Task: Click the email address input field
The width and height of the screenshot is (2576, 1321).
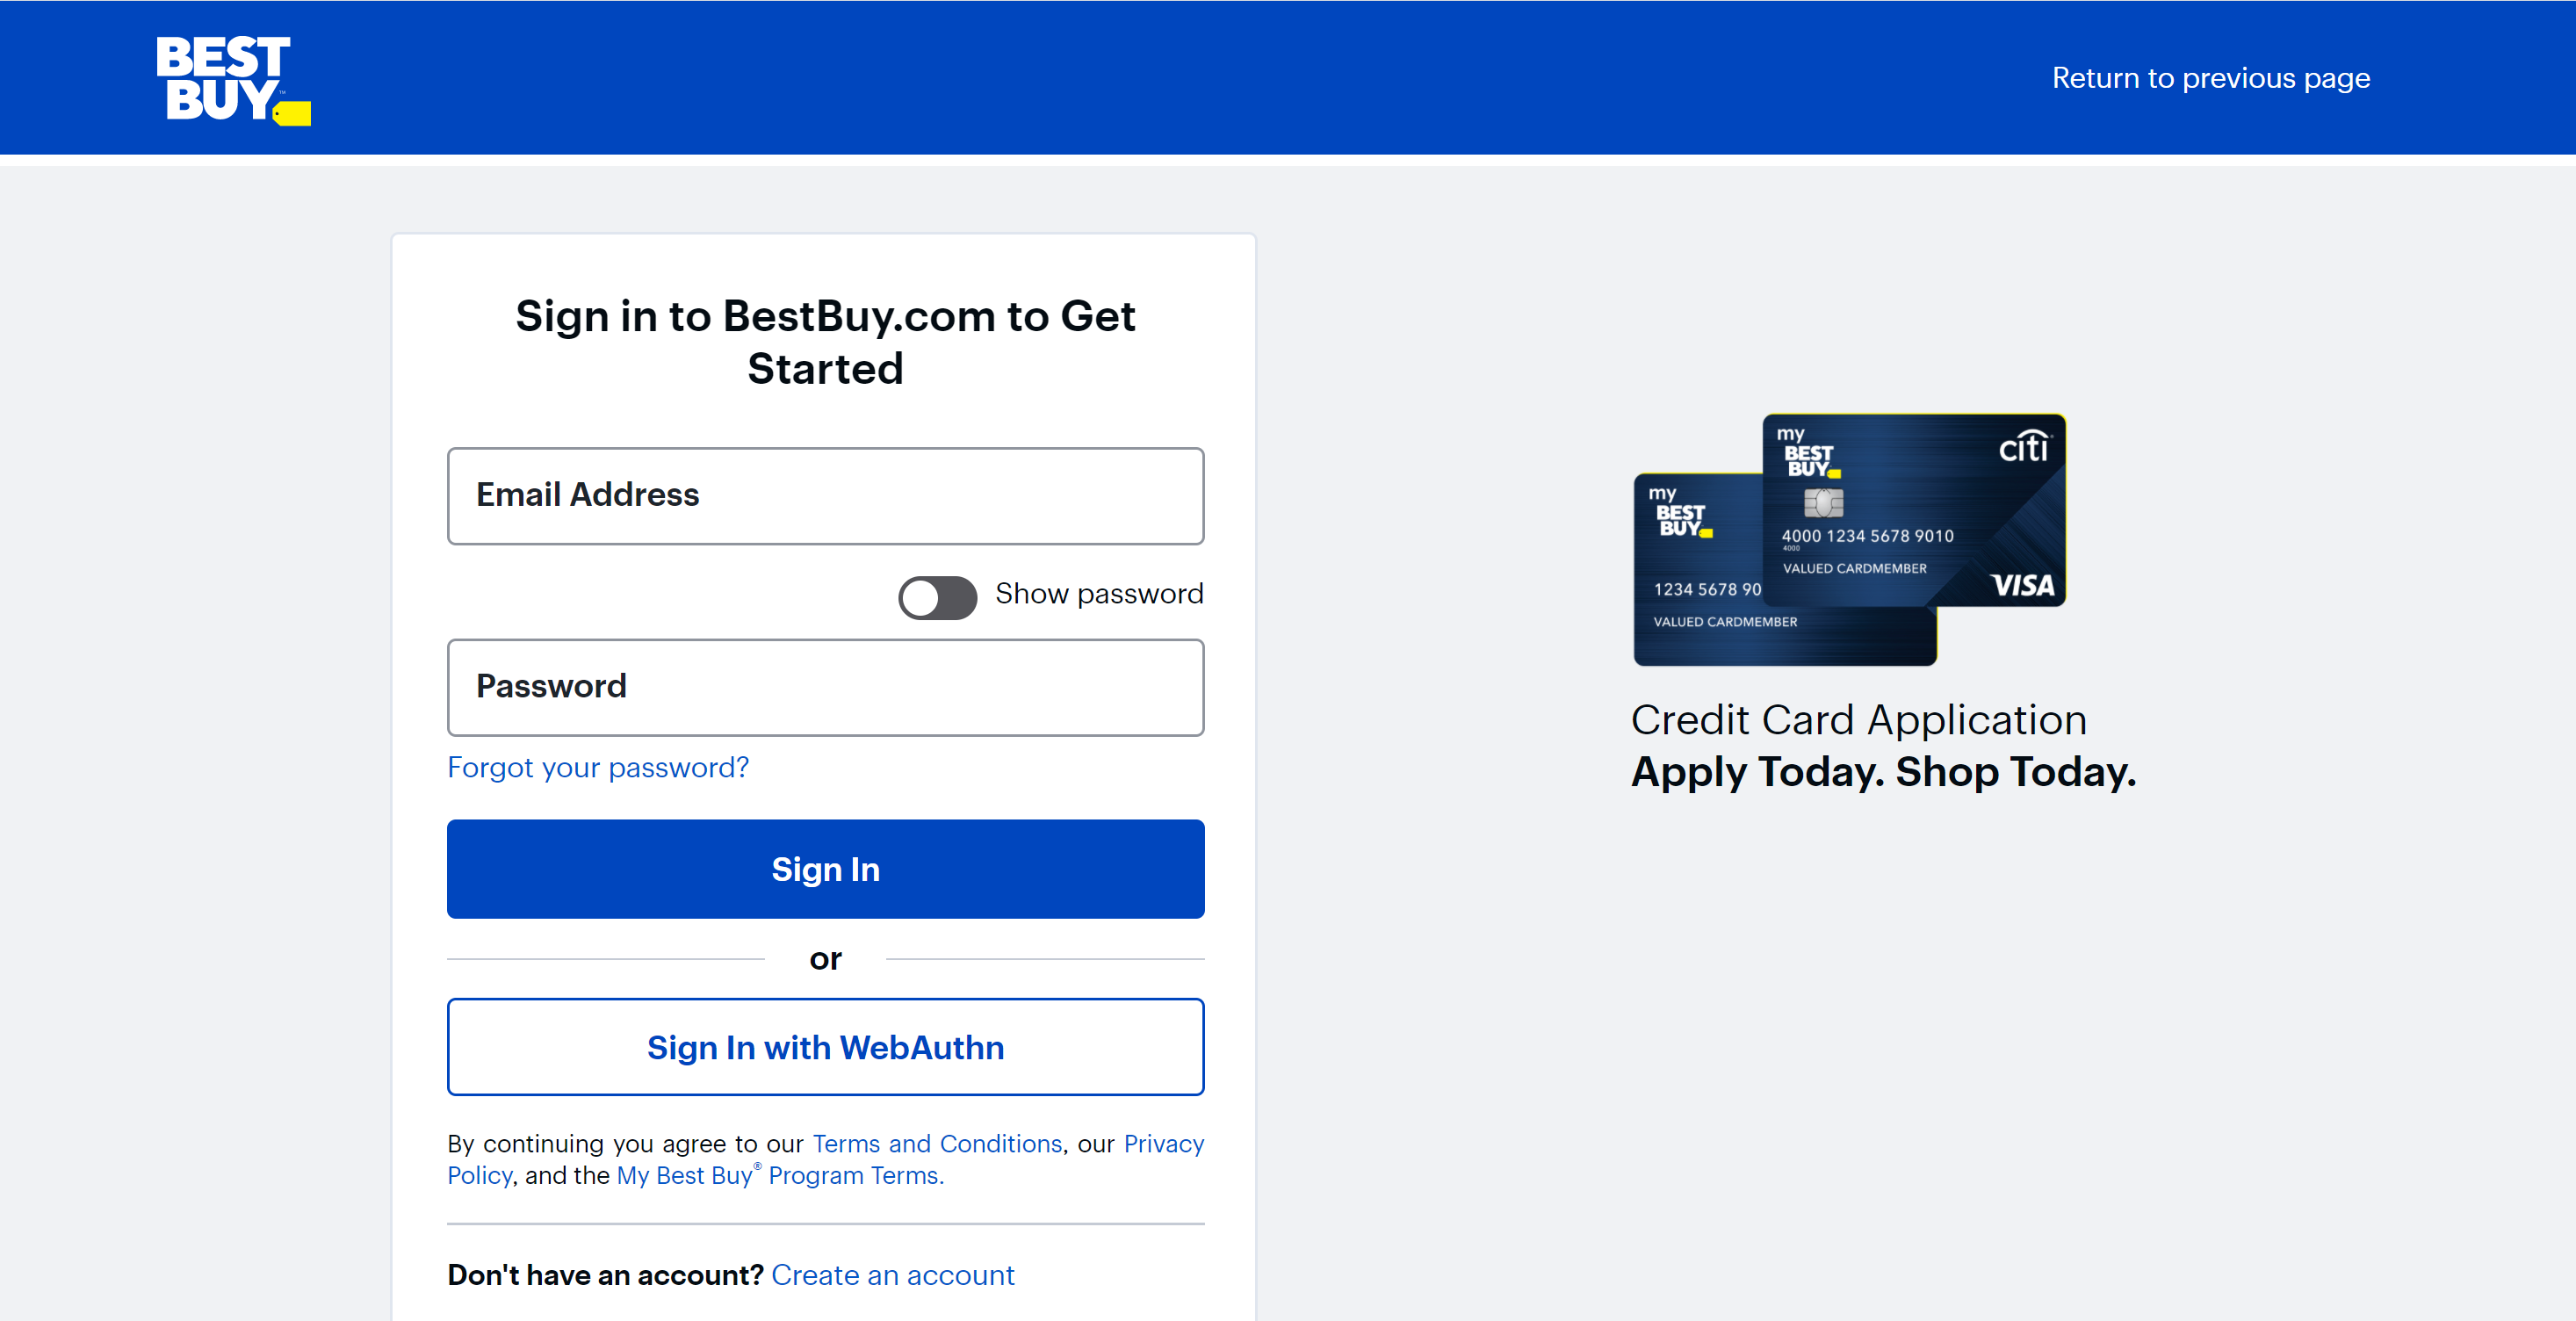Action: tap(826, 495)
